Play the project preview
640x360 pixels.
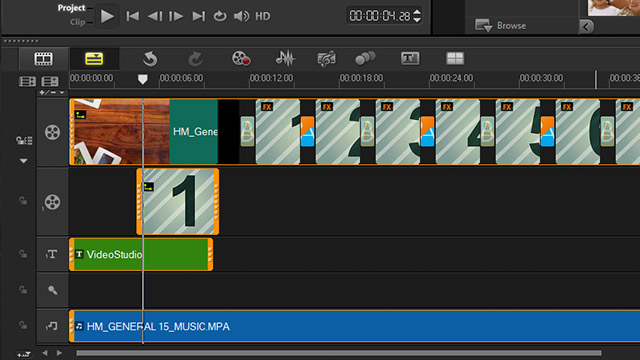pyautogui.click(x=107, y=16)
